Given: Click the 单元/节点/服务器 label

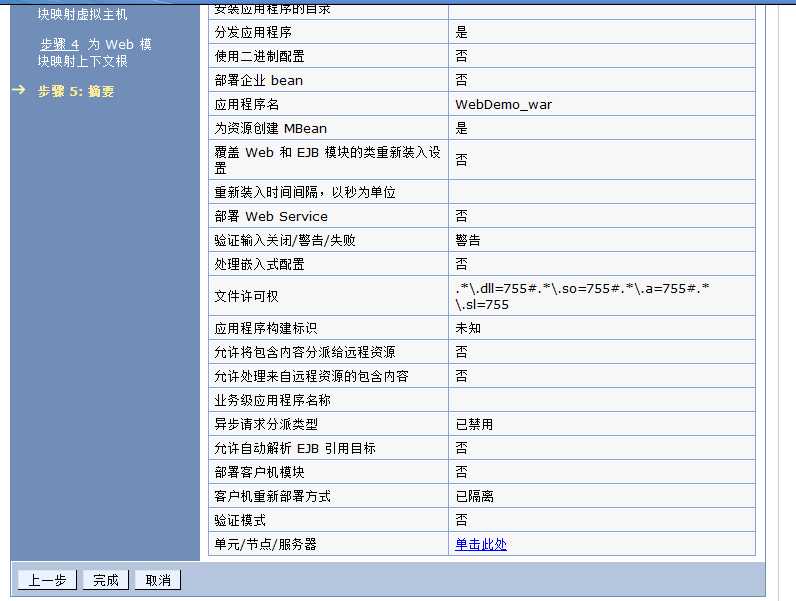Looking at the screenshot, I should click(x=265, y=544).
